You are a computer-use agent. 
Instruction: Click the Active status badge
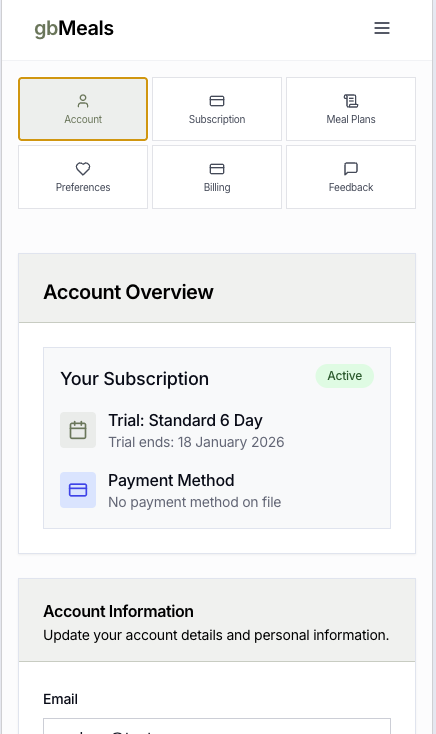pos(345,376)
